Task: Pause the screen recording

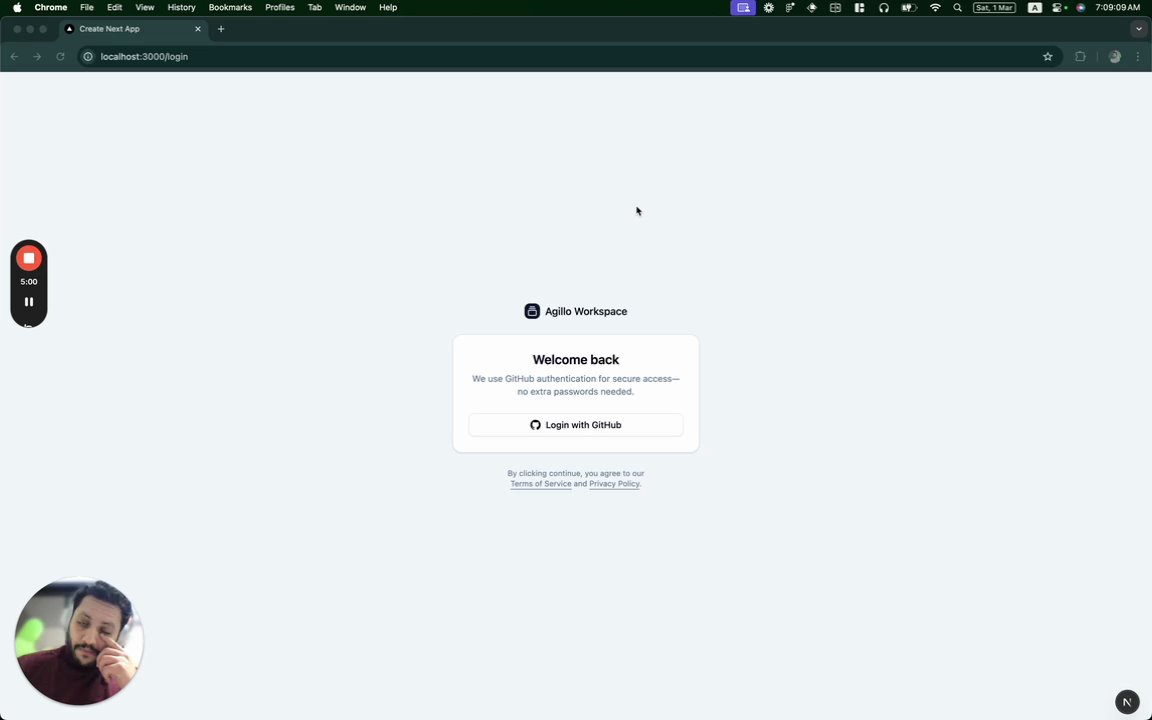Action: click(x=29, y=302)
